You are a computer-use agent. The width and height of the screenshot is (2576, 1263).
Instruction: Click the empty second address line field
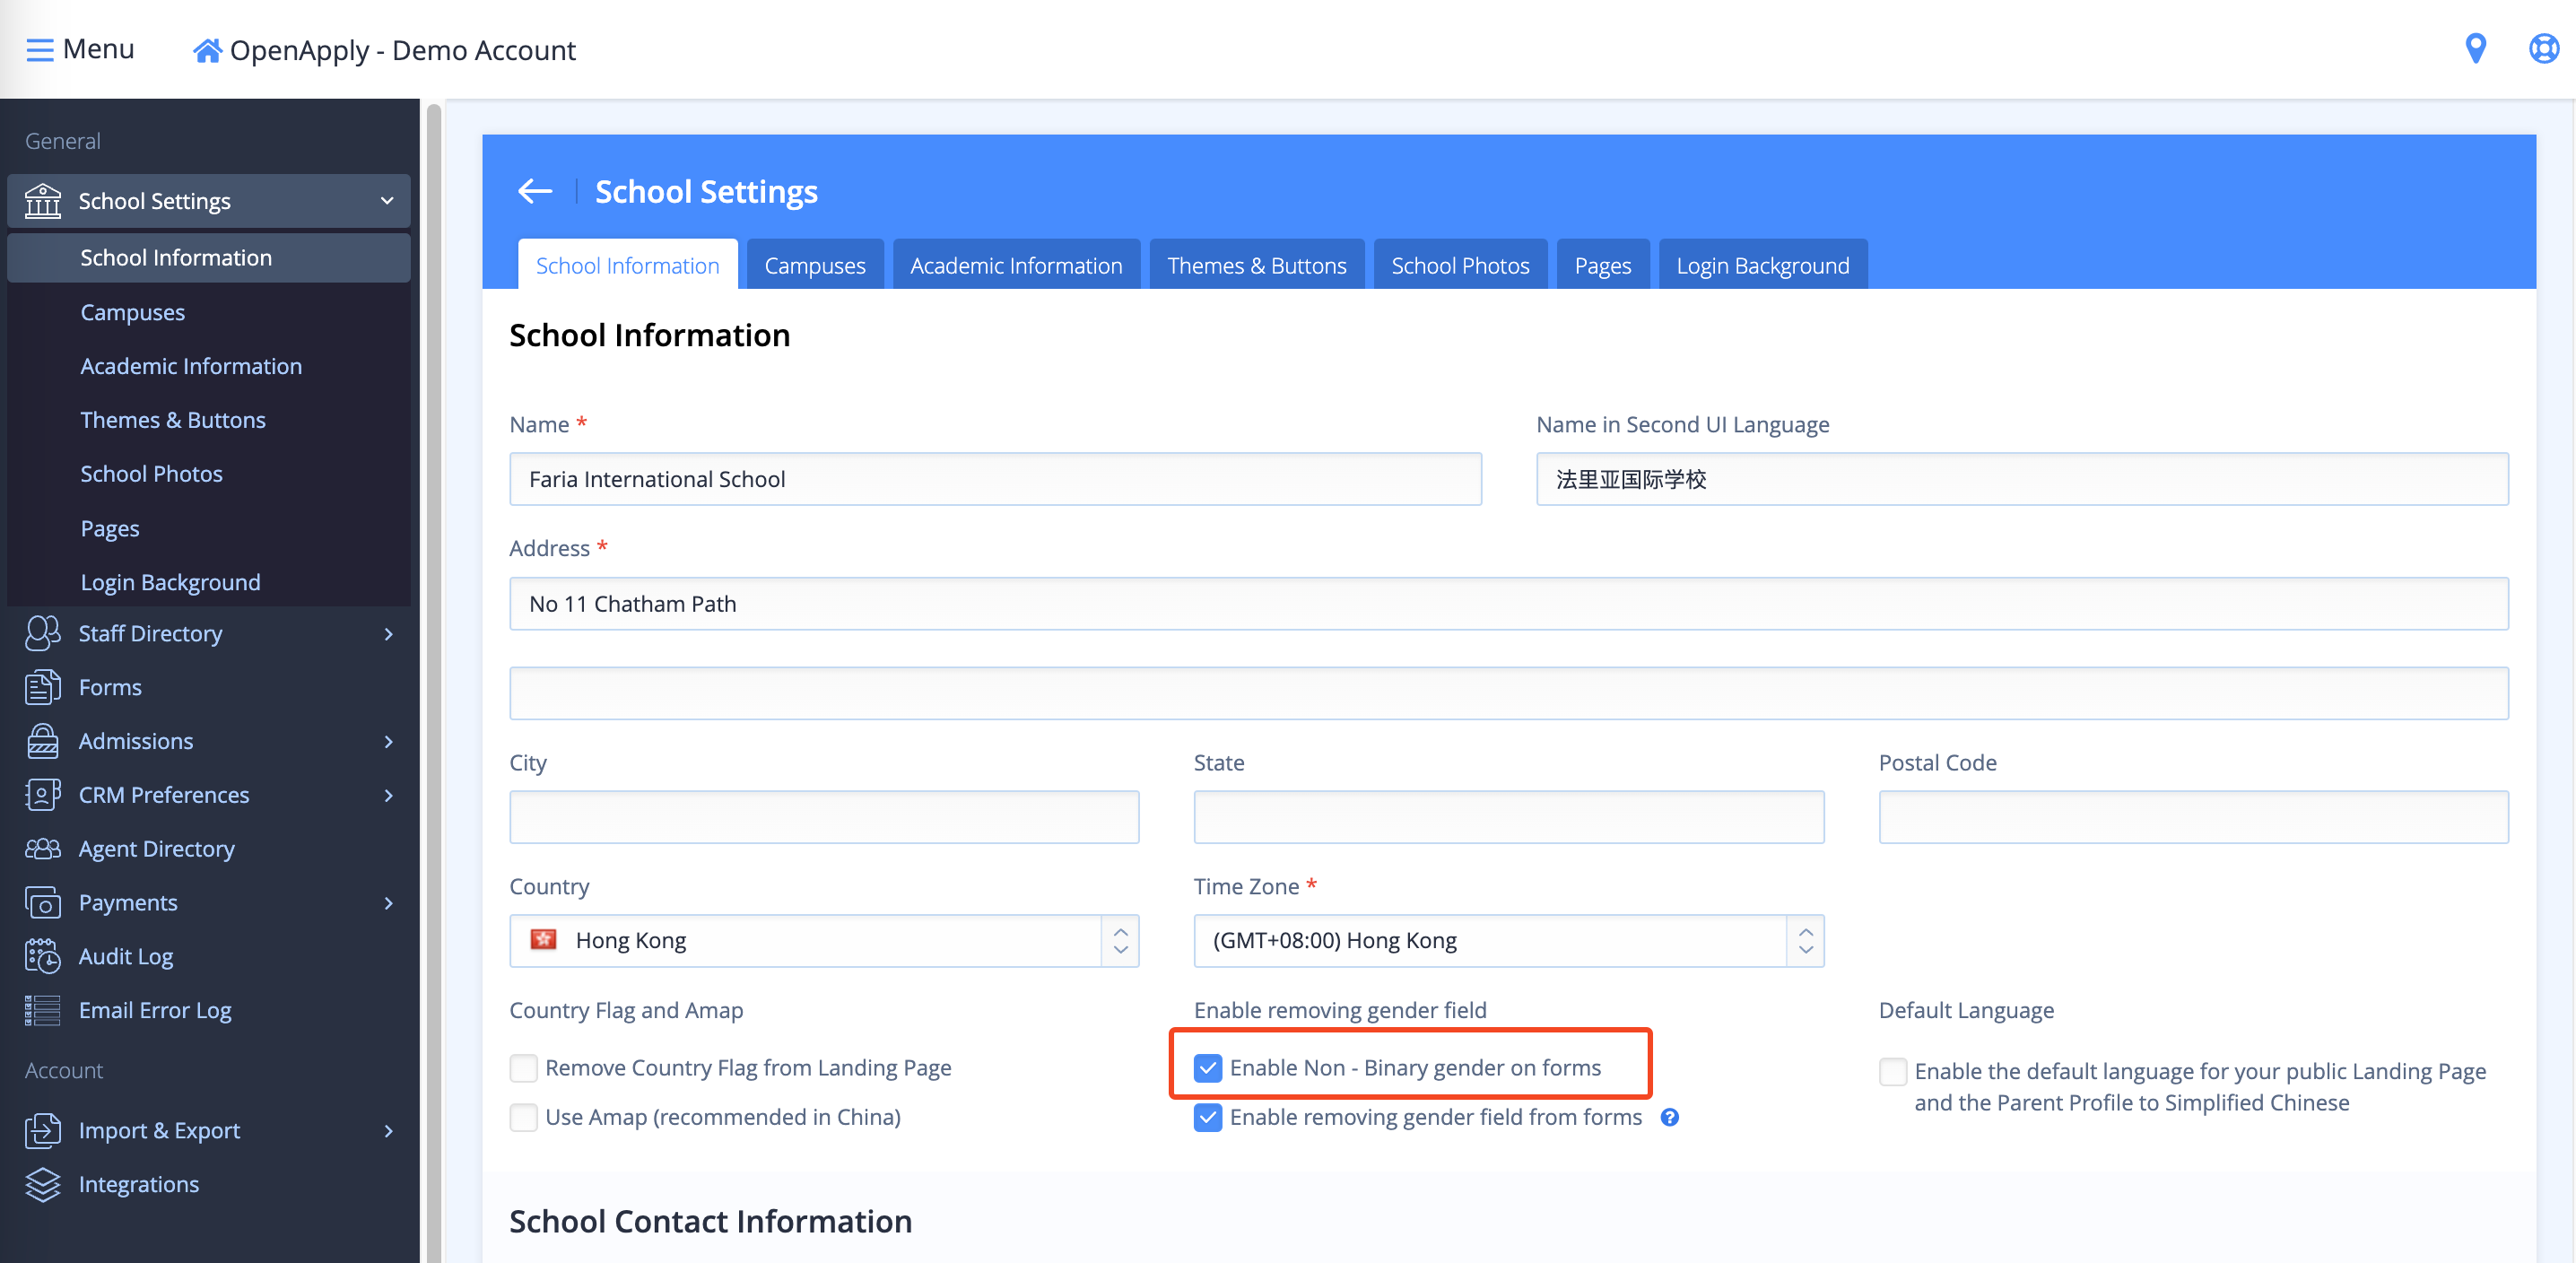pyautogui.click(x=1508, y=693)
